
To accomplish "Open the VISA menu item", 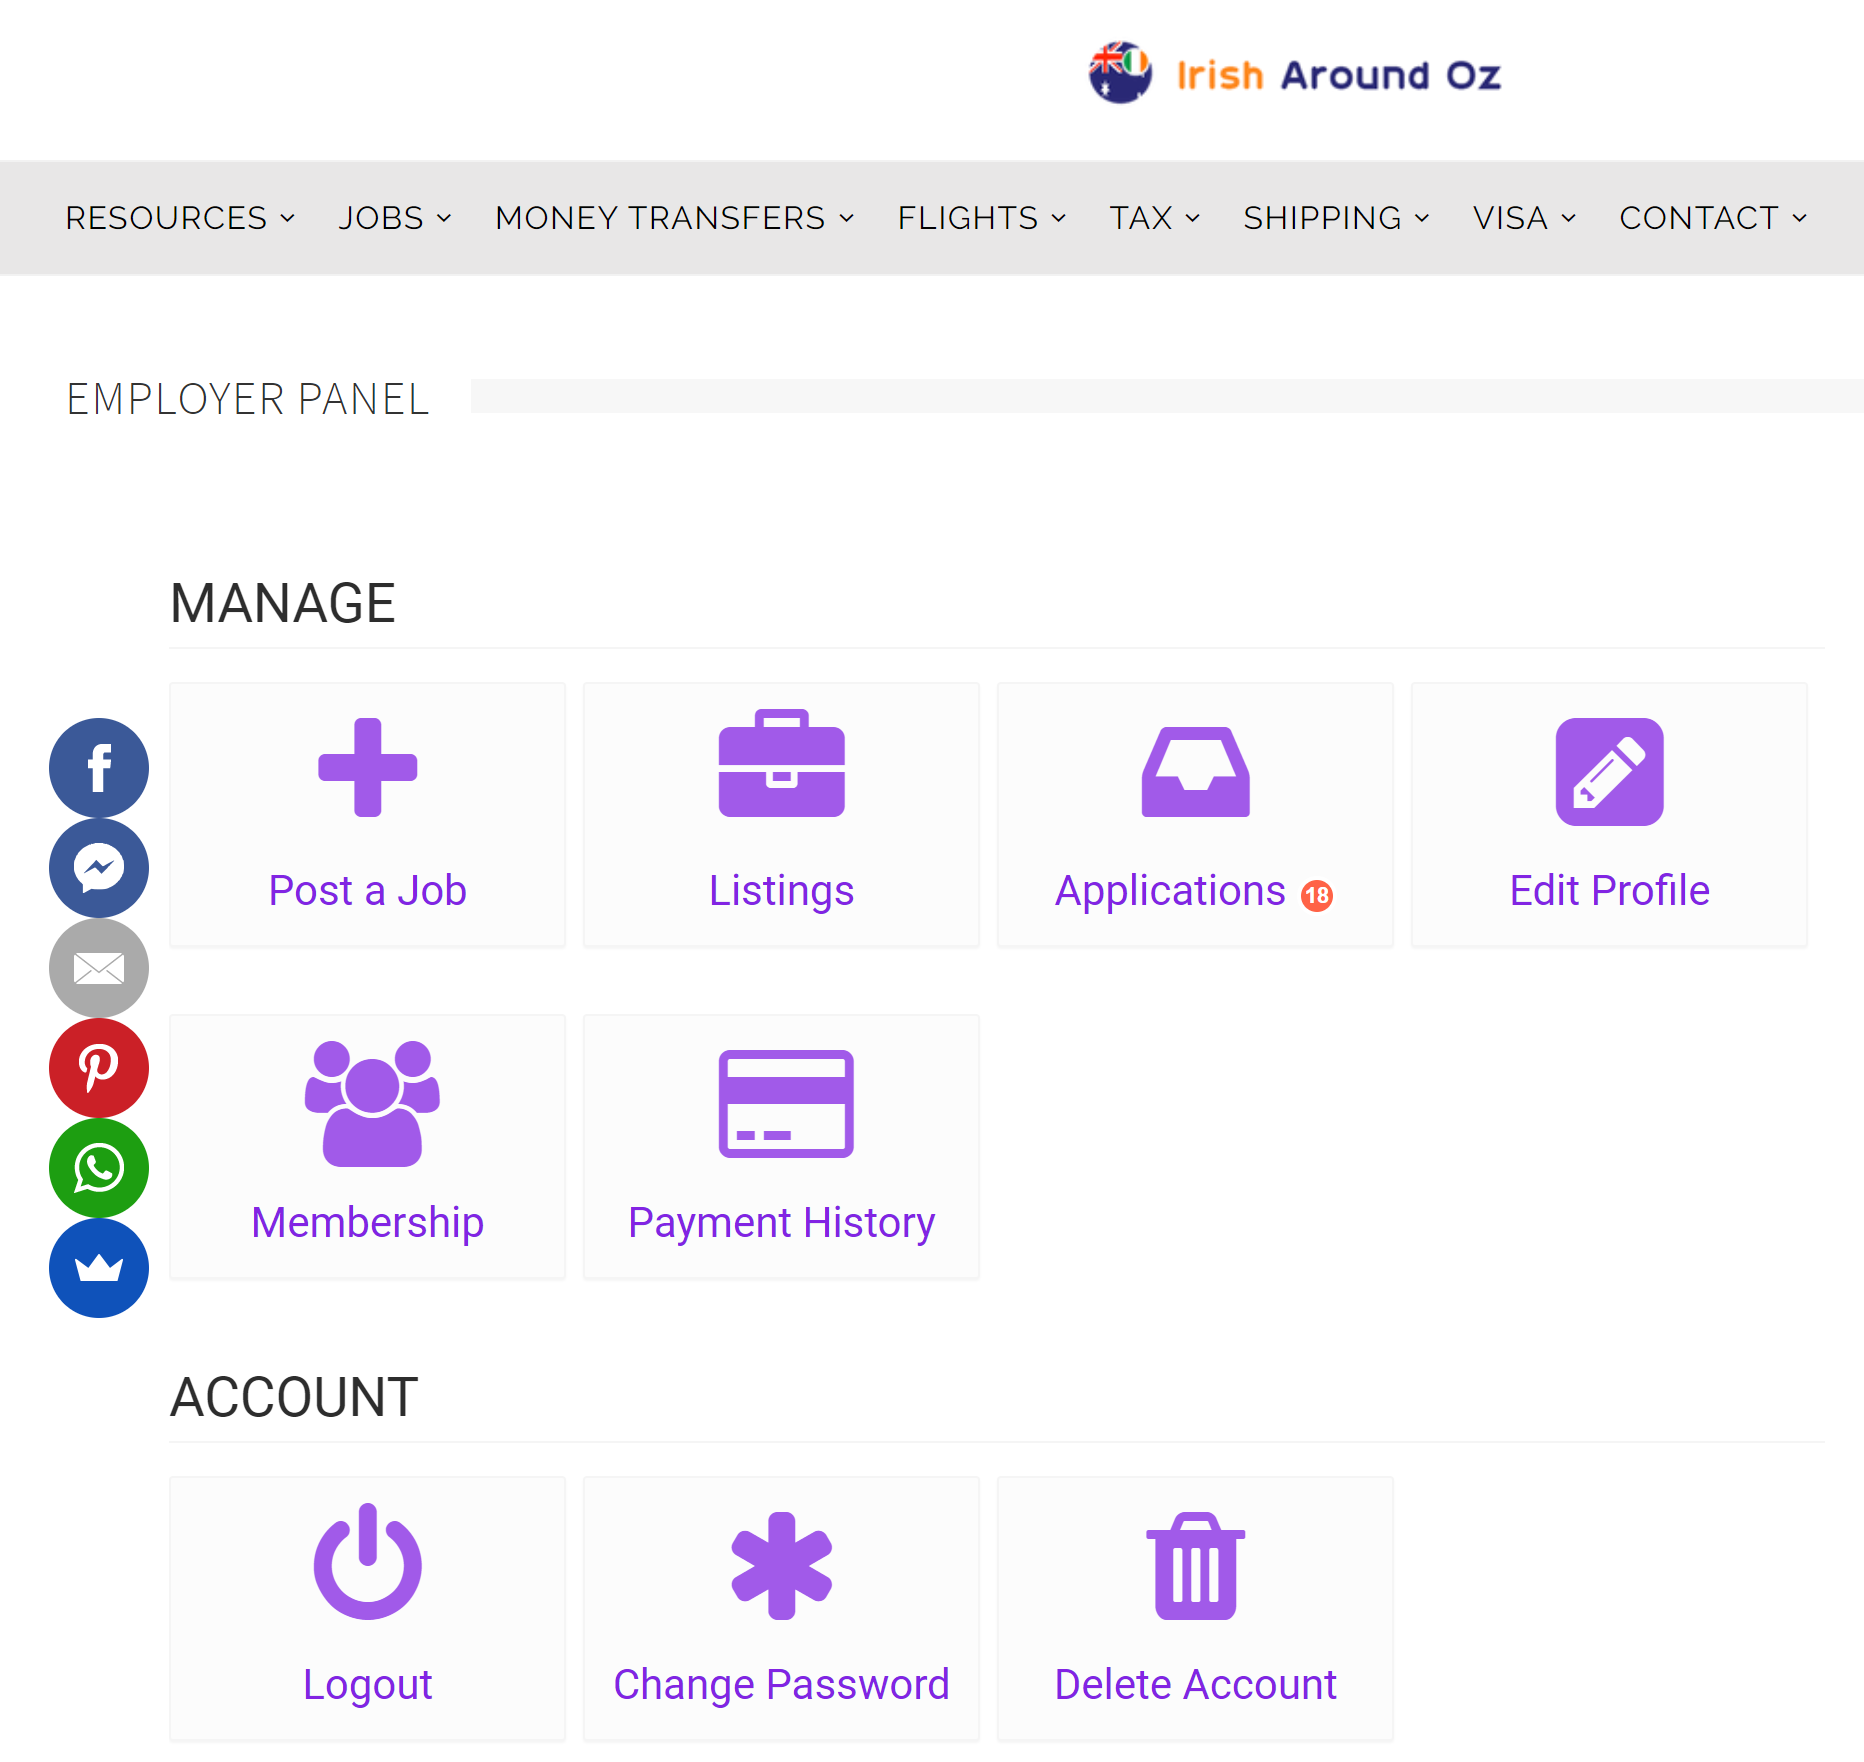I will 1510,218.
